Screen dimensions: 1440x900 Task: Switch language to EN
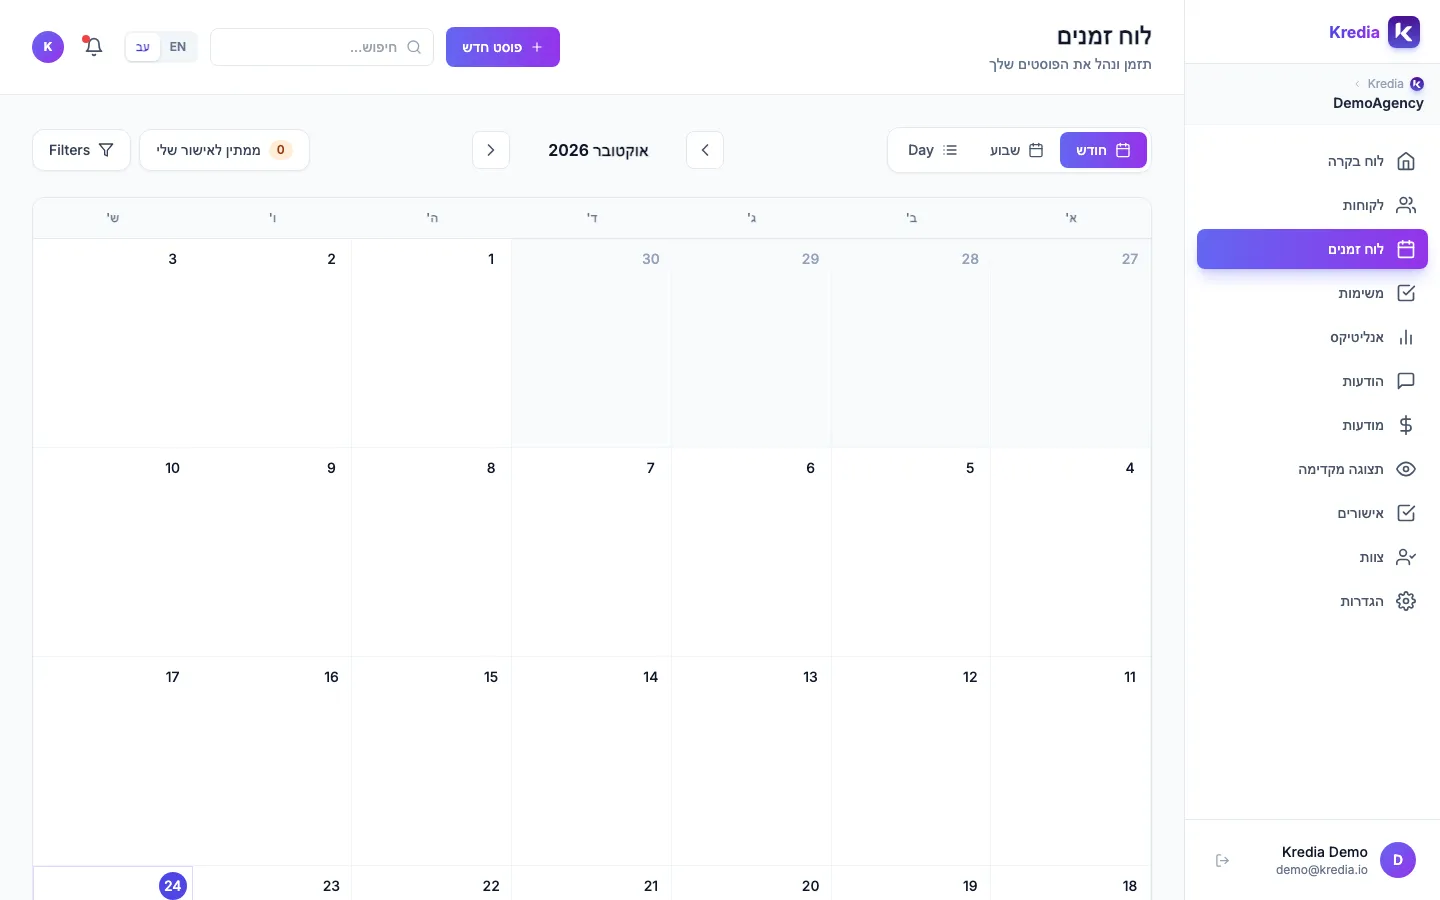coord(178,47)
